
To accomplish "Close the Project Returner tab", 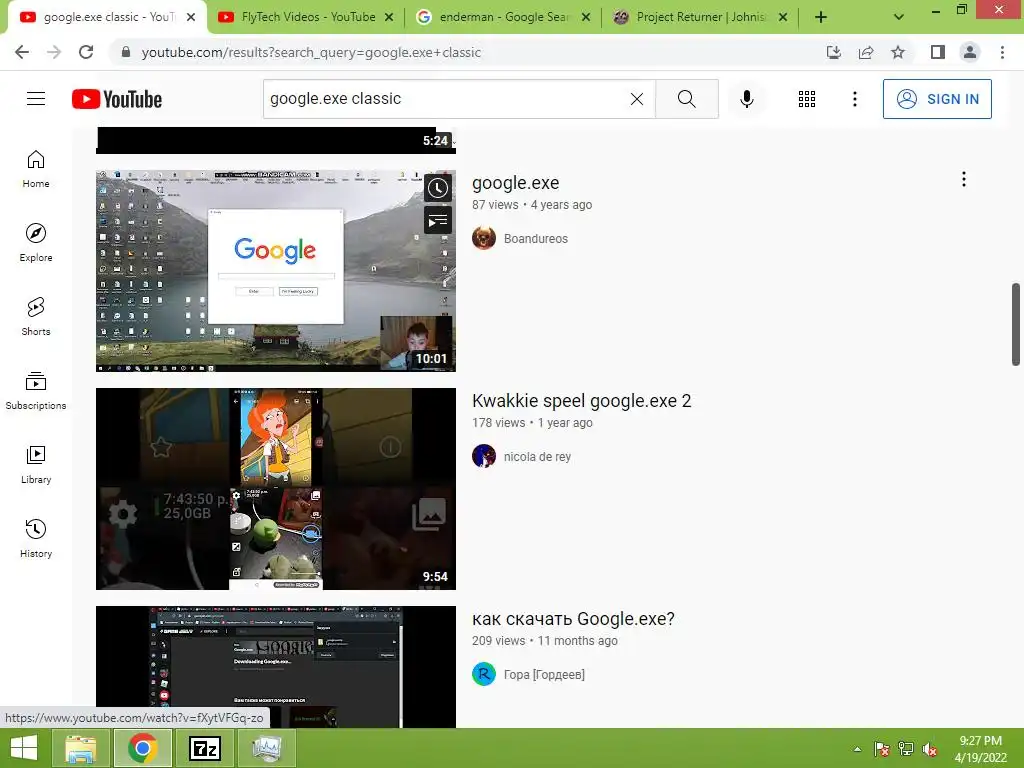I will click(783, 18).
